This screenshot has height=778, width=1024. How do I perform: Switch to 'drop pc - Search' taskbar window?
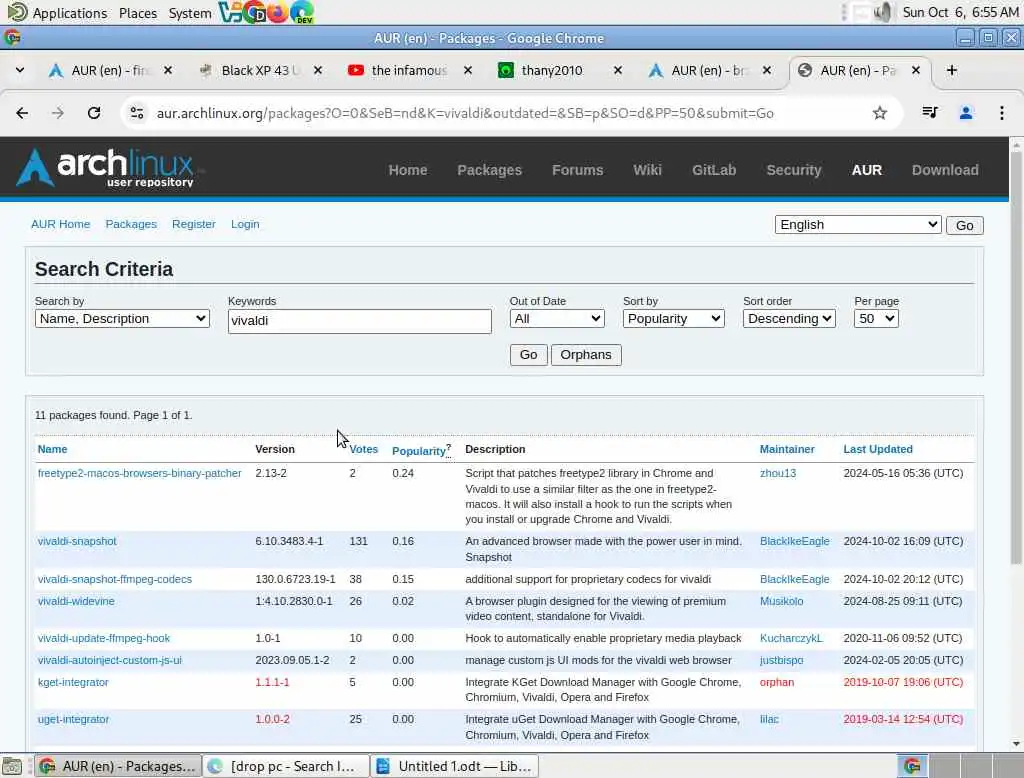285,766
